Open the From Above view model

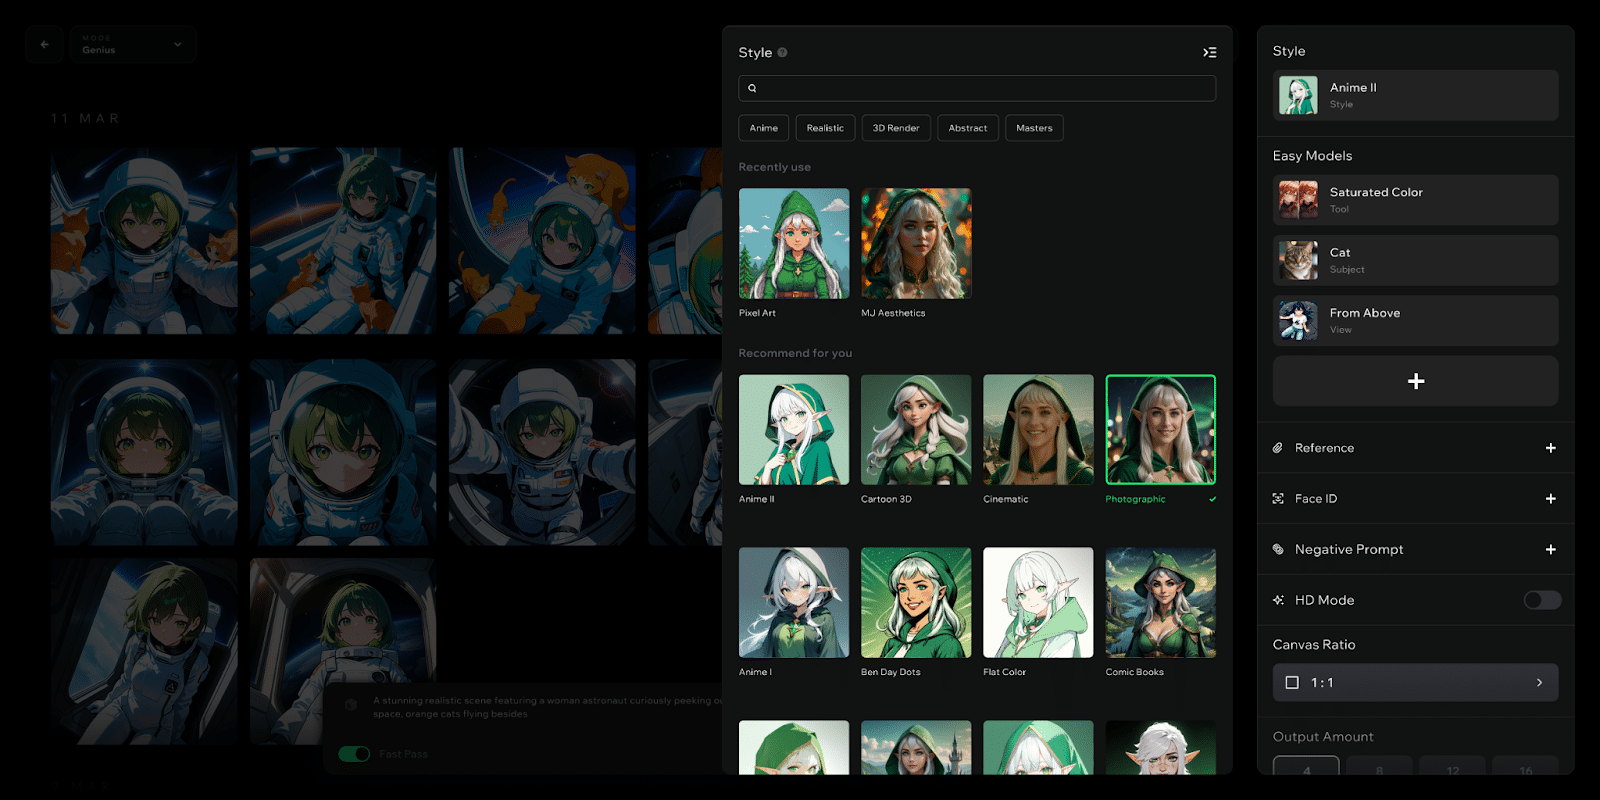pos(1415,320)
